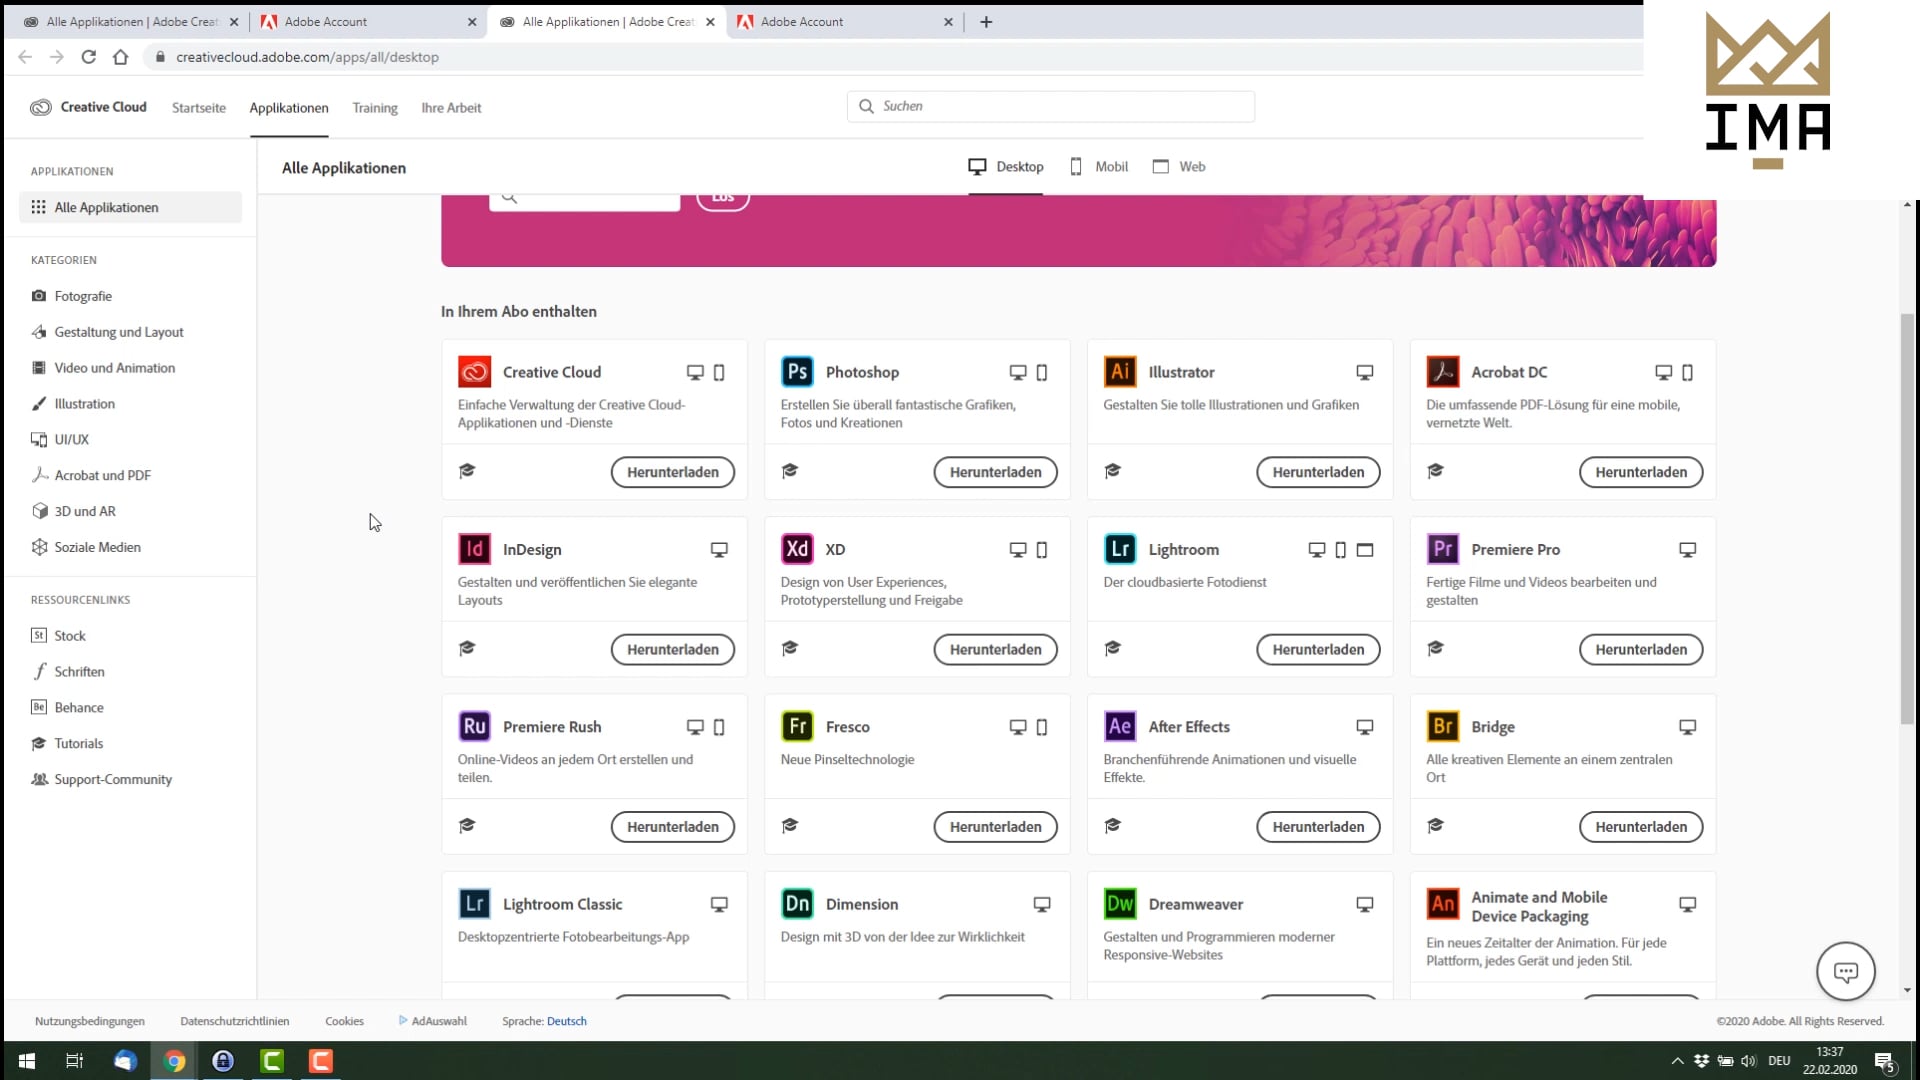Image resolution: width=1920 pixels, height=1080 pixels.
Task: Focus the Suchen search field
Action: (1051, 106)
